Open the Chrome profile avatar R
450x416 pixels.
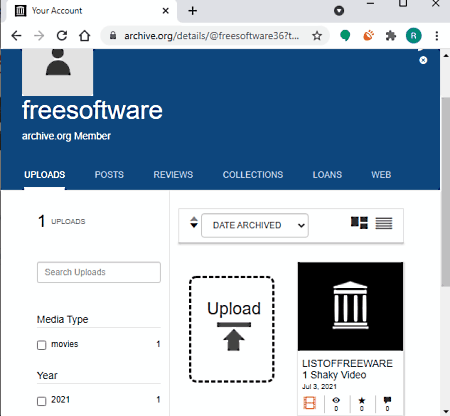click(413, 35)
